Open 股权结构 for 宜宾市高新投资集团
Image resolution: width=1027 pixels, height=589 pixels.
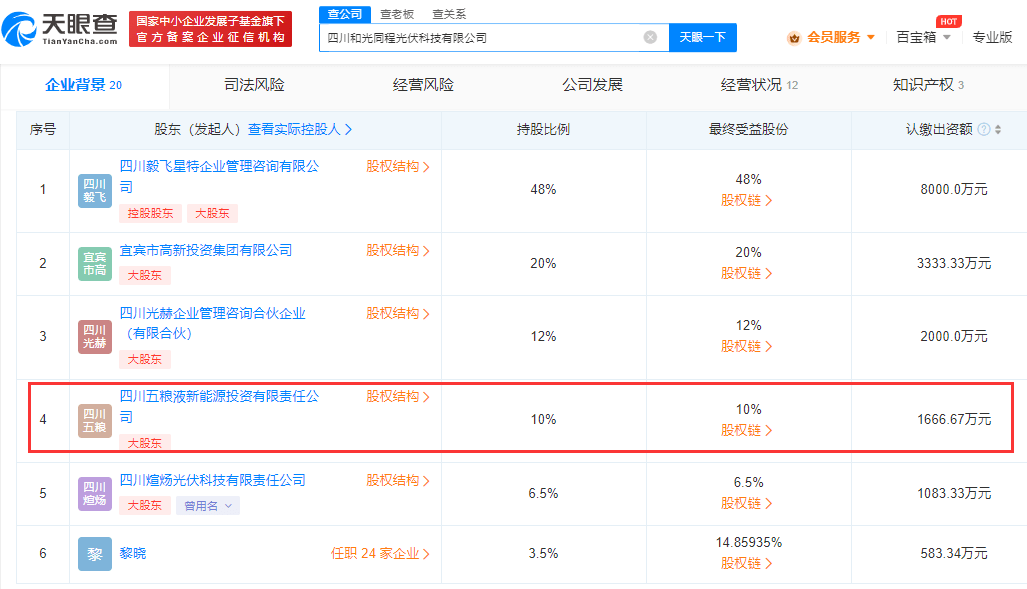(398, 250)
